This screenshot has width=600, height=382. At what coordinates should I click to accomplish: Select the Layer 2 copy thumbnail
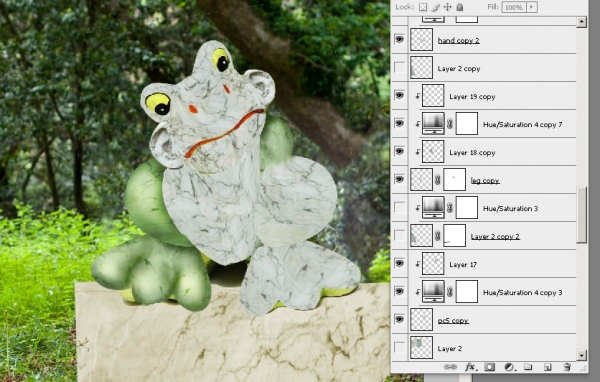point(421,67)
